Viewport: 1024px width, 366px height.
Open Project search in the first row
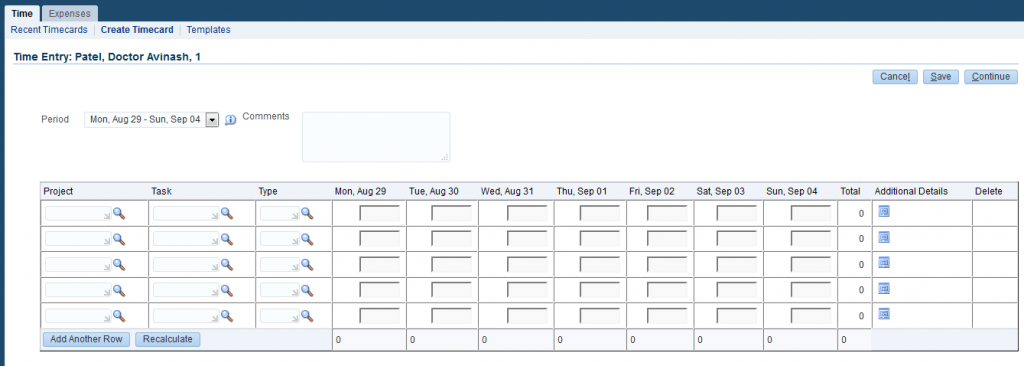point(119,213)
